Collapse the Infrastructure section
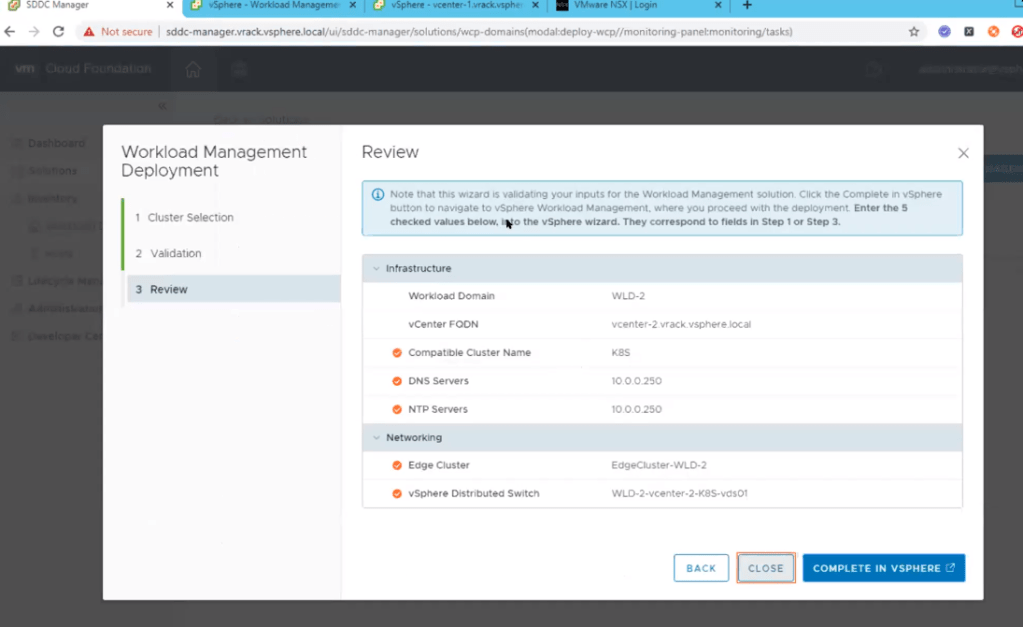Viewport: 1023px width, 627px height. click(376, 269)
